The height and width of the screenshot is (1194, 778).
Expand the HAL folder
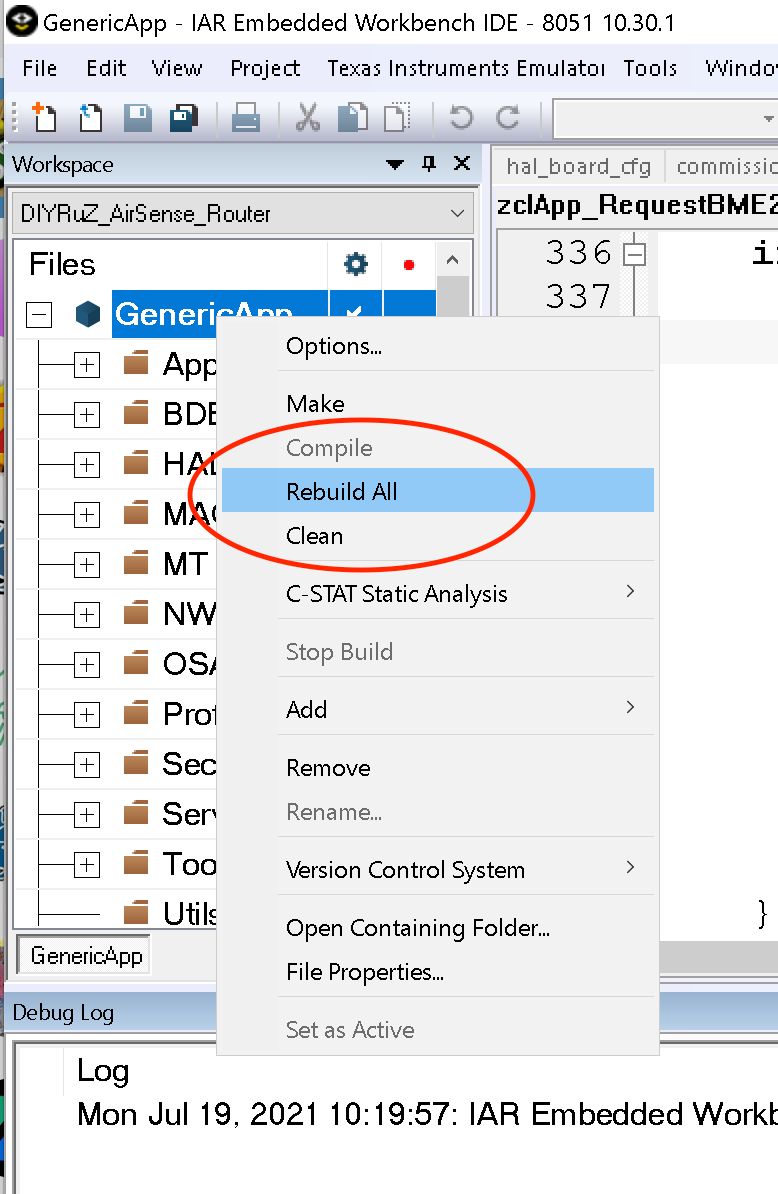click(x=87, y=465)
